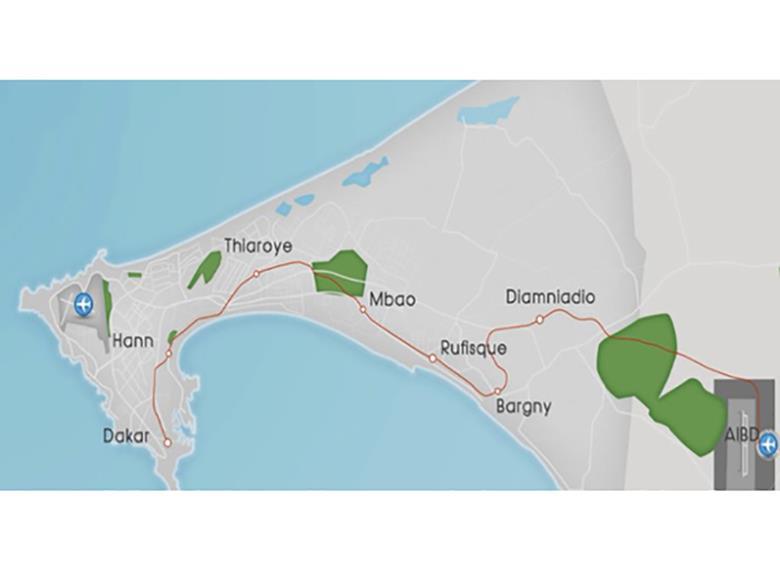Viewport: 780px width, 584px height.
Task: Select the Dakar station marker
Action: (168, 442)
